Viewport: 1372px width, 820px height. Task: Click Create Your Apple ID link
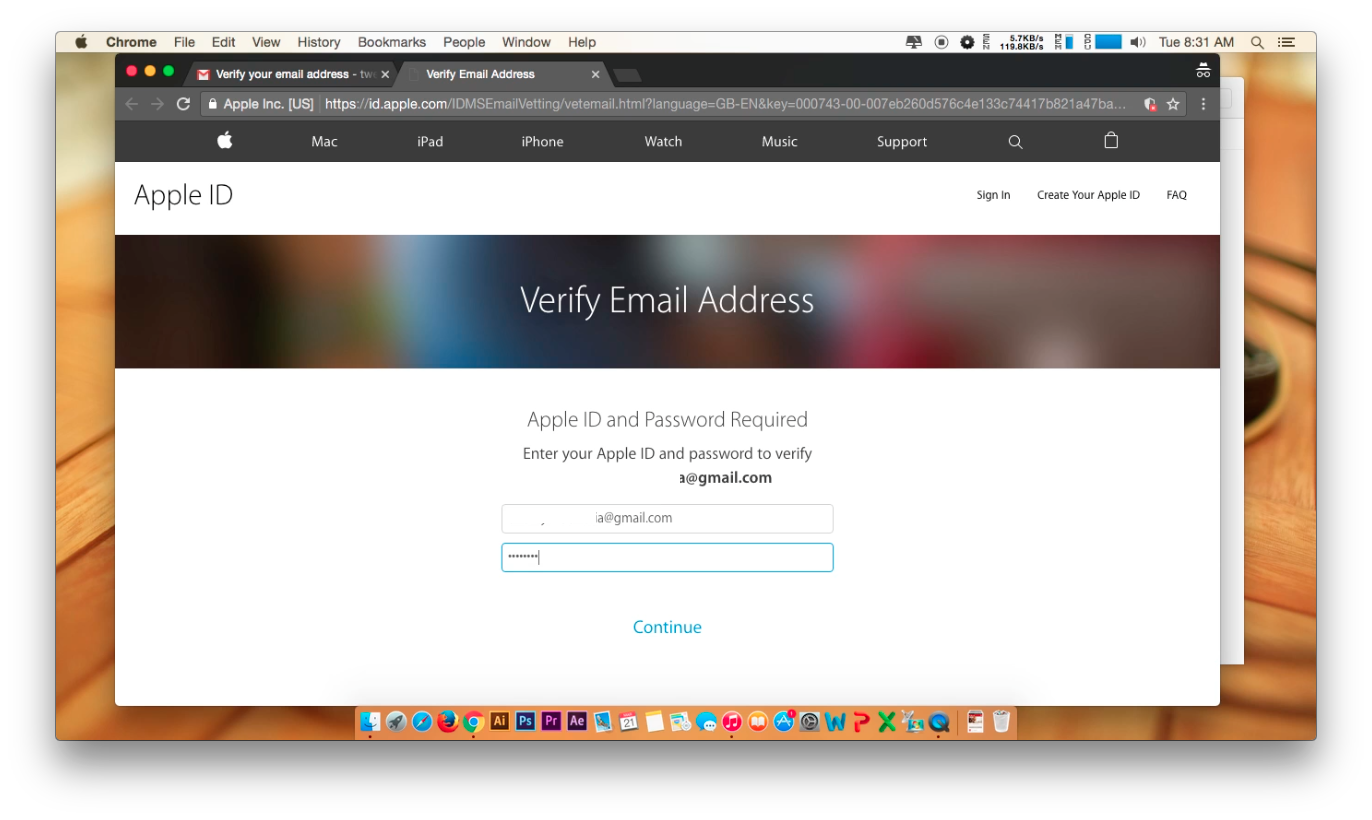click(x=1088, y=195)
